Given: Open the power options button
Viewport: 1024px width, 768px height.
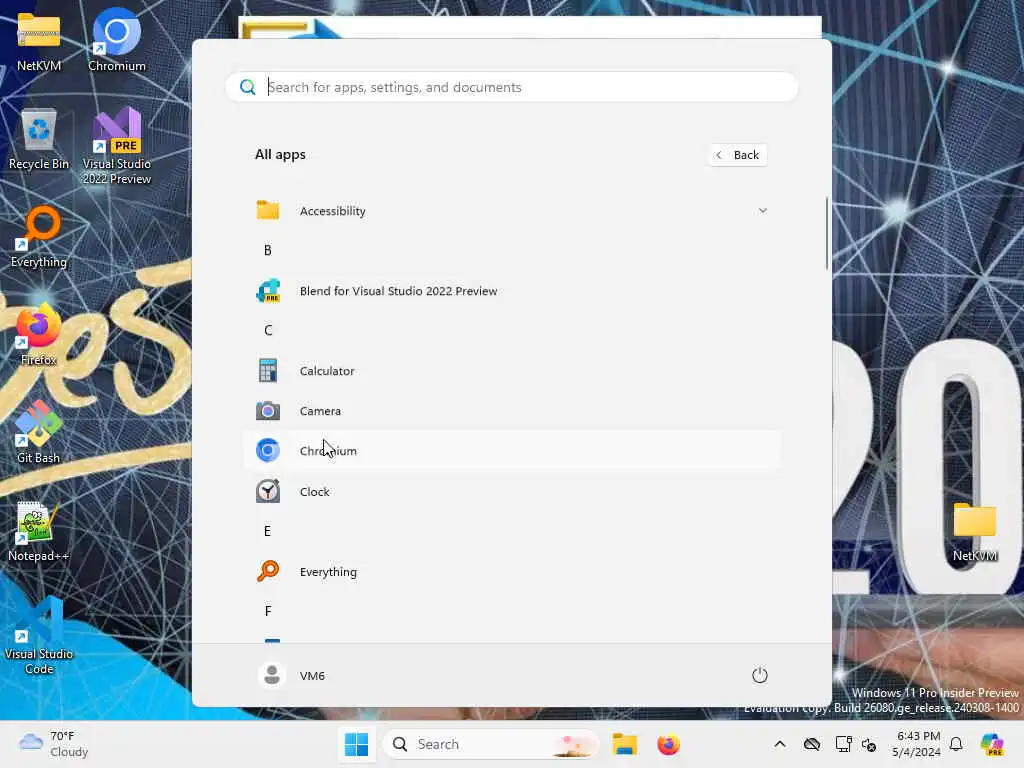Looking at the screenshot, I should [760, 675].
